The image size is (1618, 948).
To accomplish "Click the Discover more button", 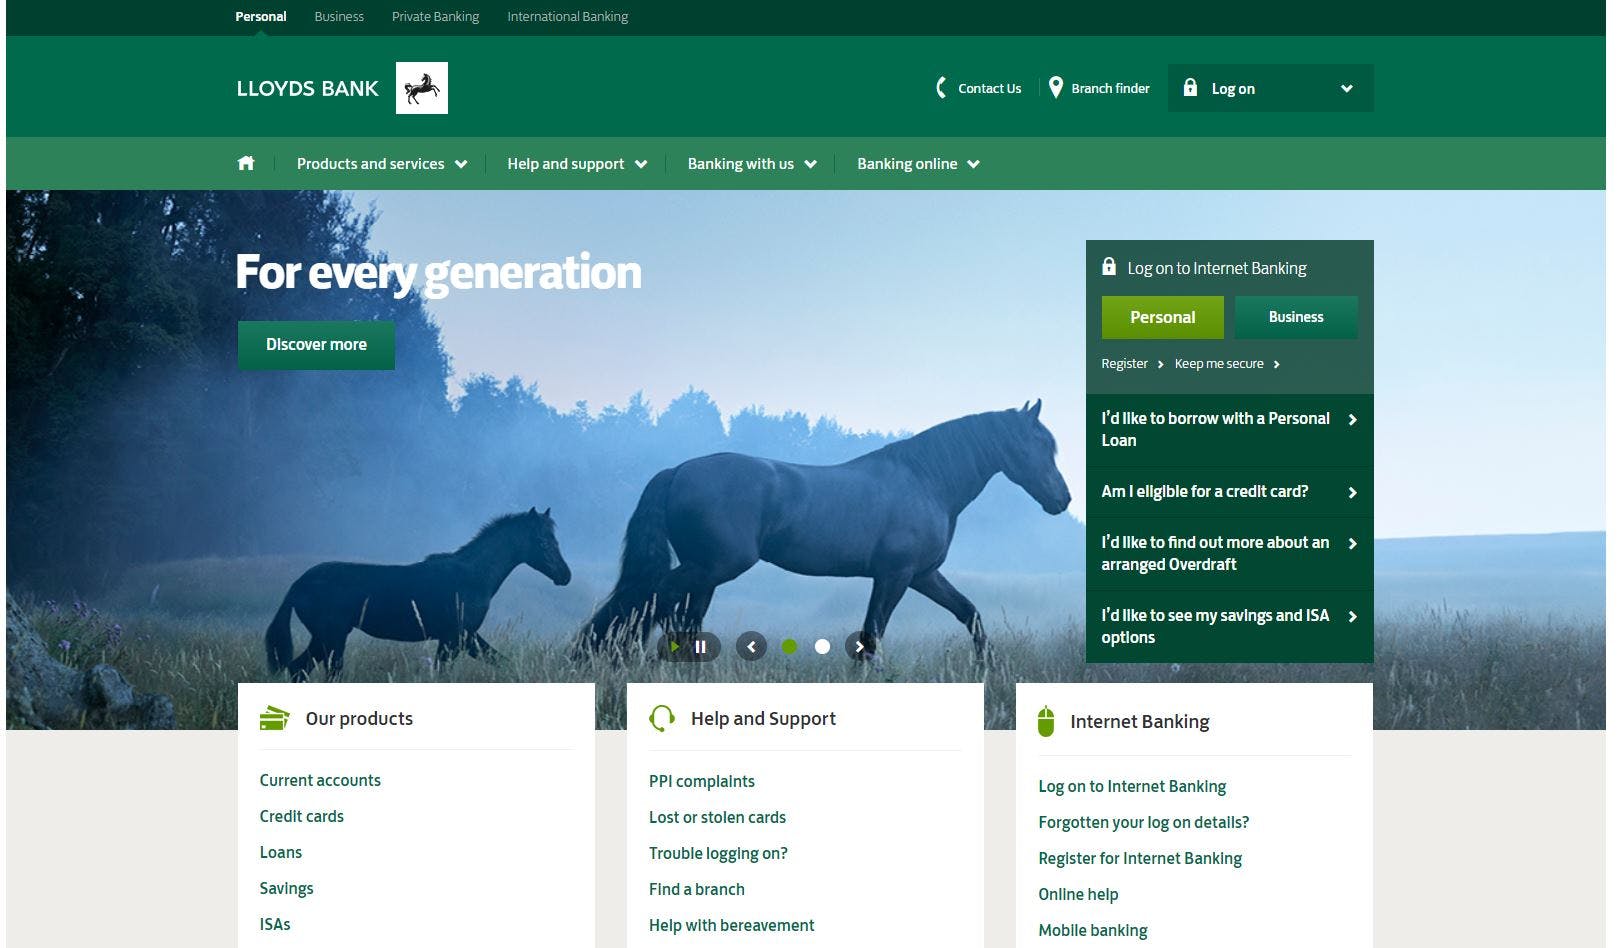I will tap(315, 344).
